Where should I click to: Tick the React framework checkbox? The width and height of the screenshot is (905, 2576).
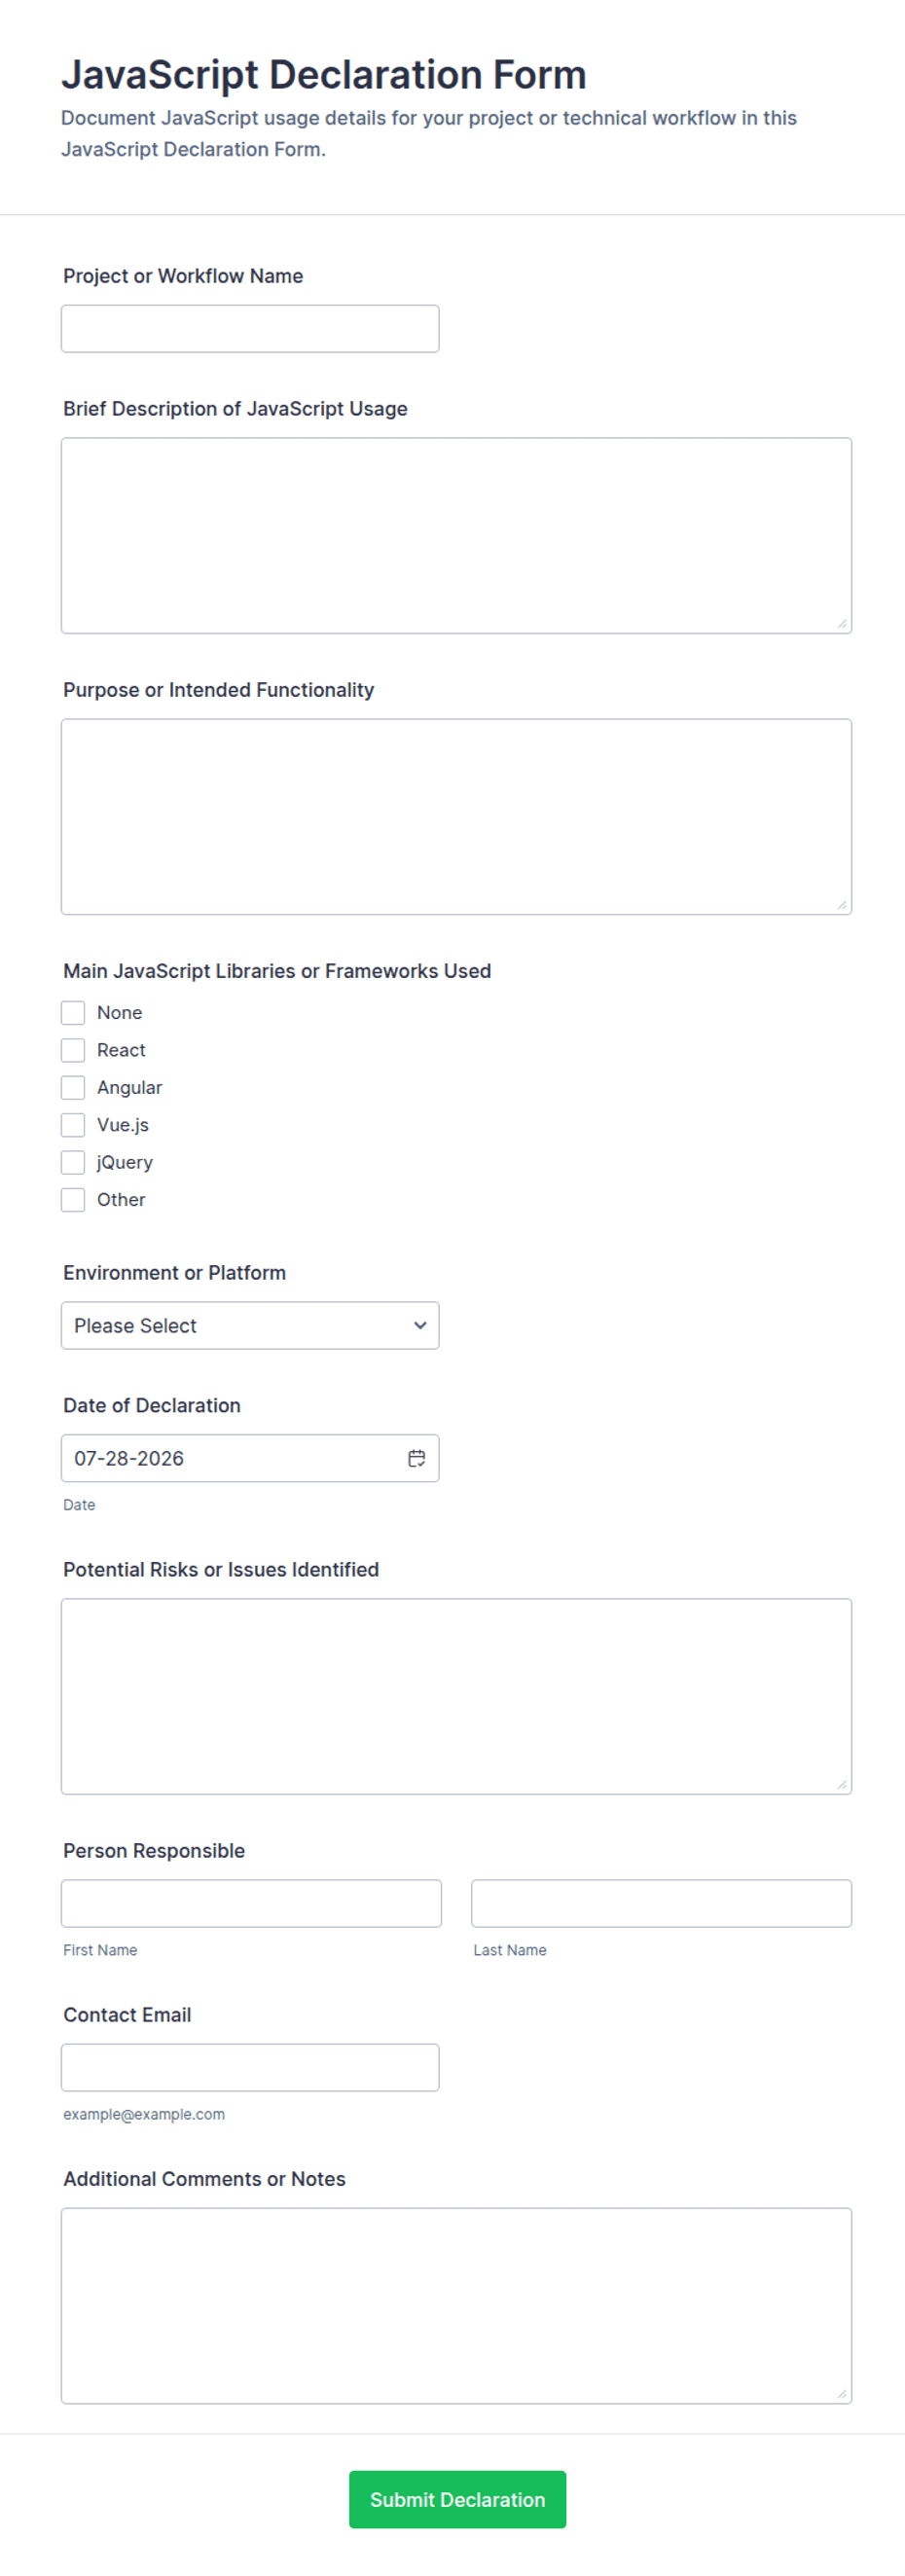point(73,1050)
